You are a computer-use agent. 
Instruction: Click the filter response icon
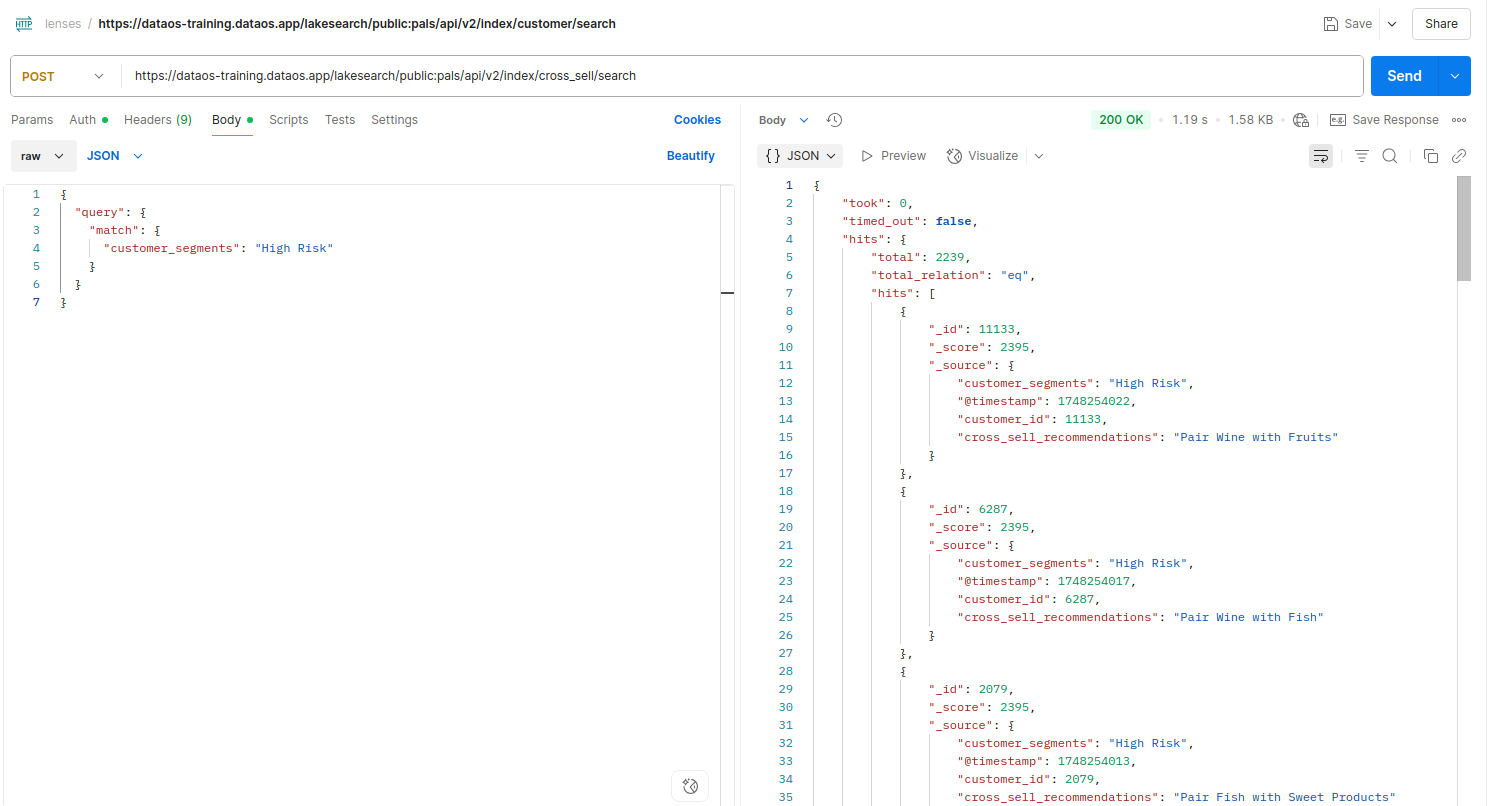(x=1361, y=156)
